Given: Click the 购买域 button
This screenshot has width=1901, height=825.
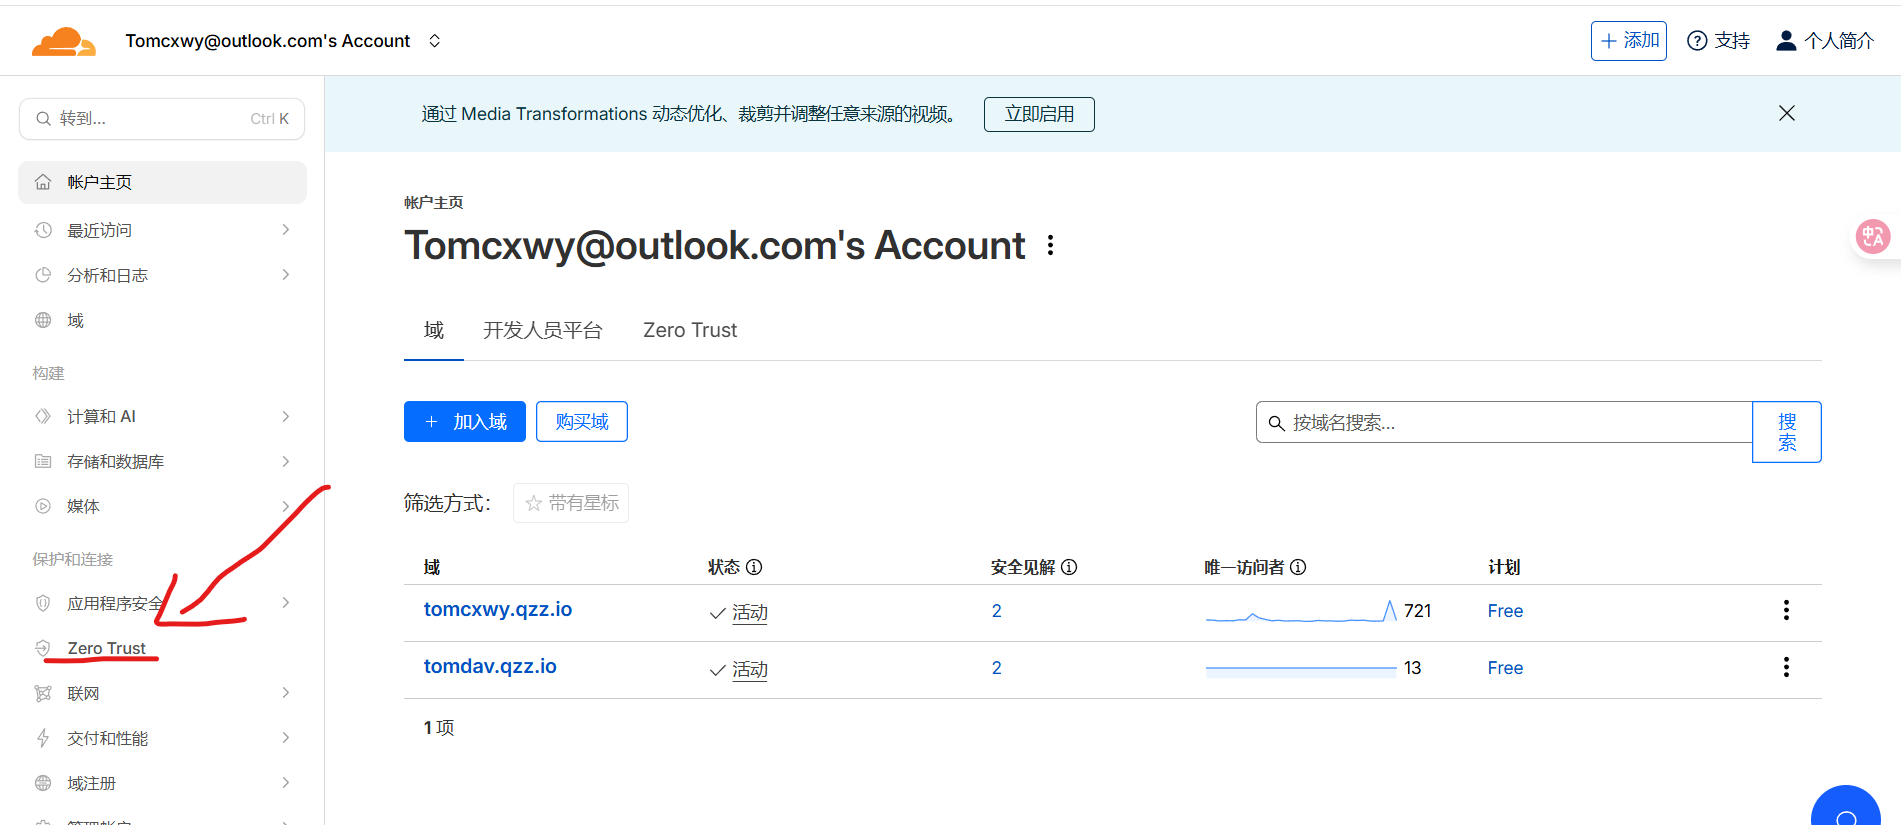Looking at the screenshot, I should 582,422.
